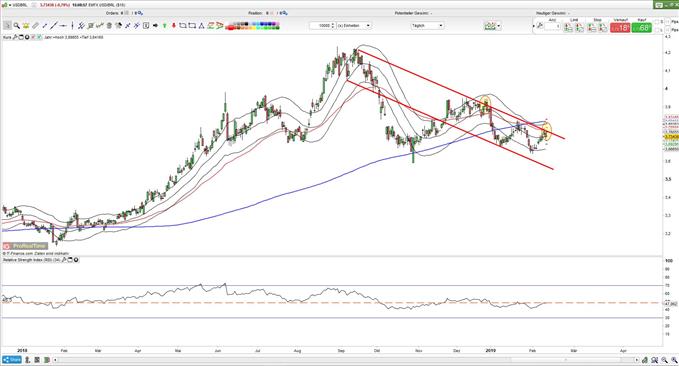Toggle the red checkbox beside Kurs

(33, 37)
